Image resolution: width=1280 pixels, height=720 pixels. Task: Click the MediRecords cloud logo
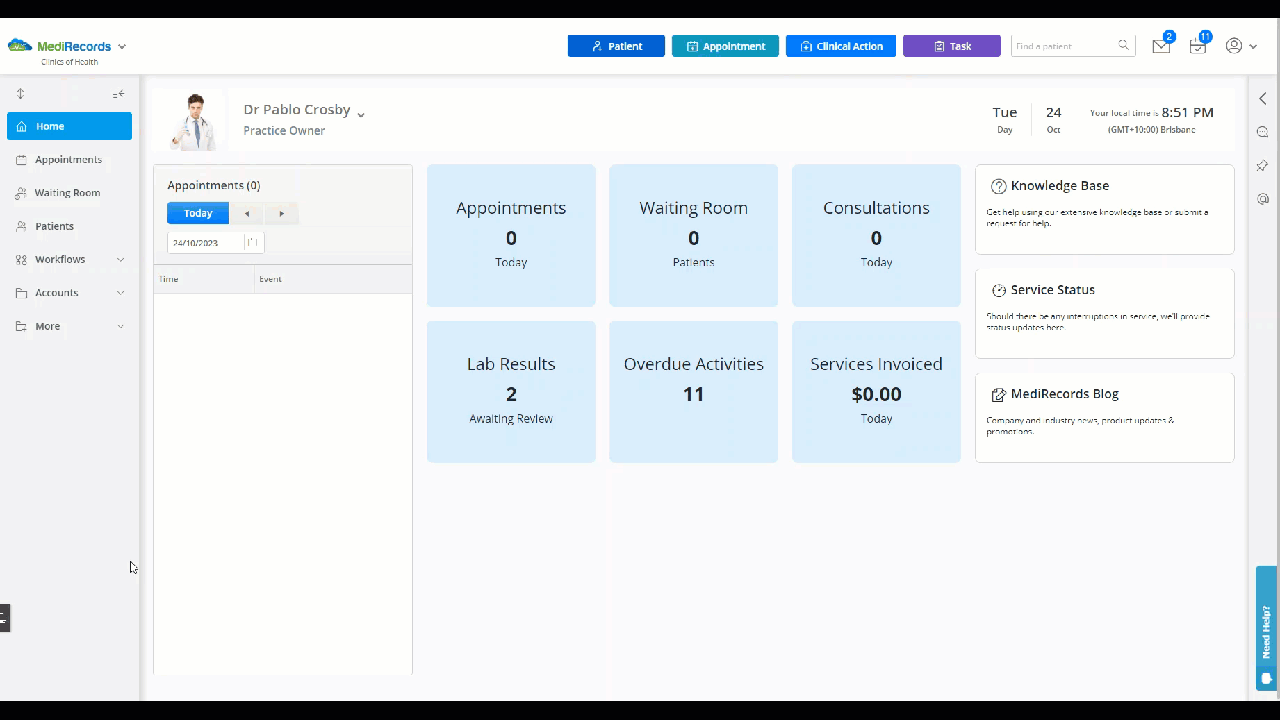pos(20,45)
